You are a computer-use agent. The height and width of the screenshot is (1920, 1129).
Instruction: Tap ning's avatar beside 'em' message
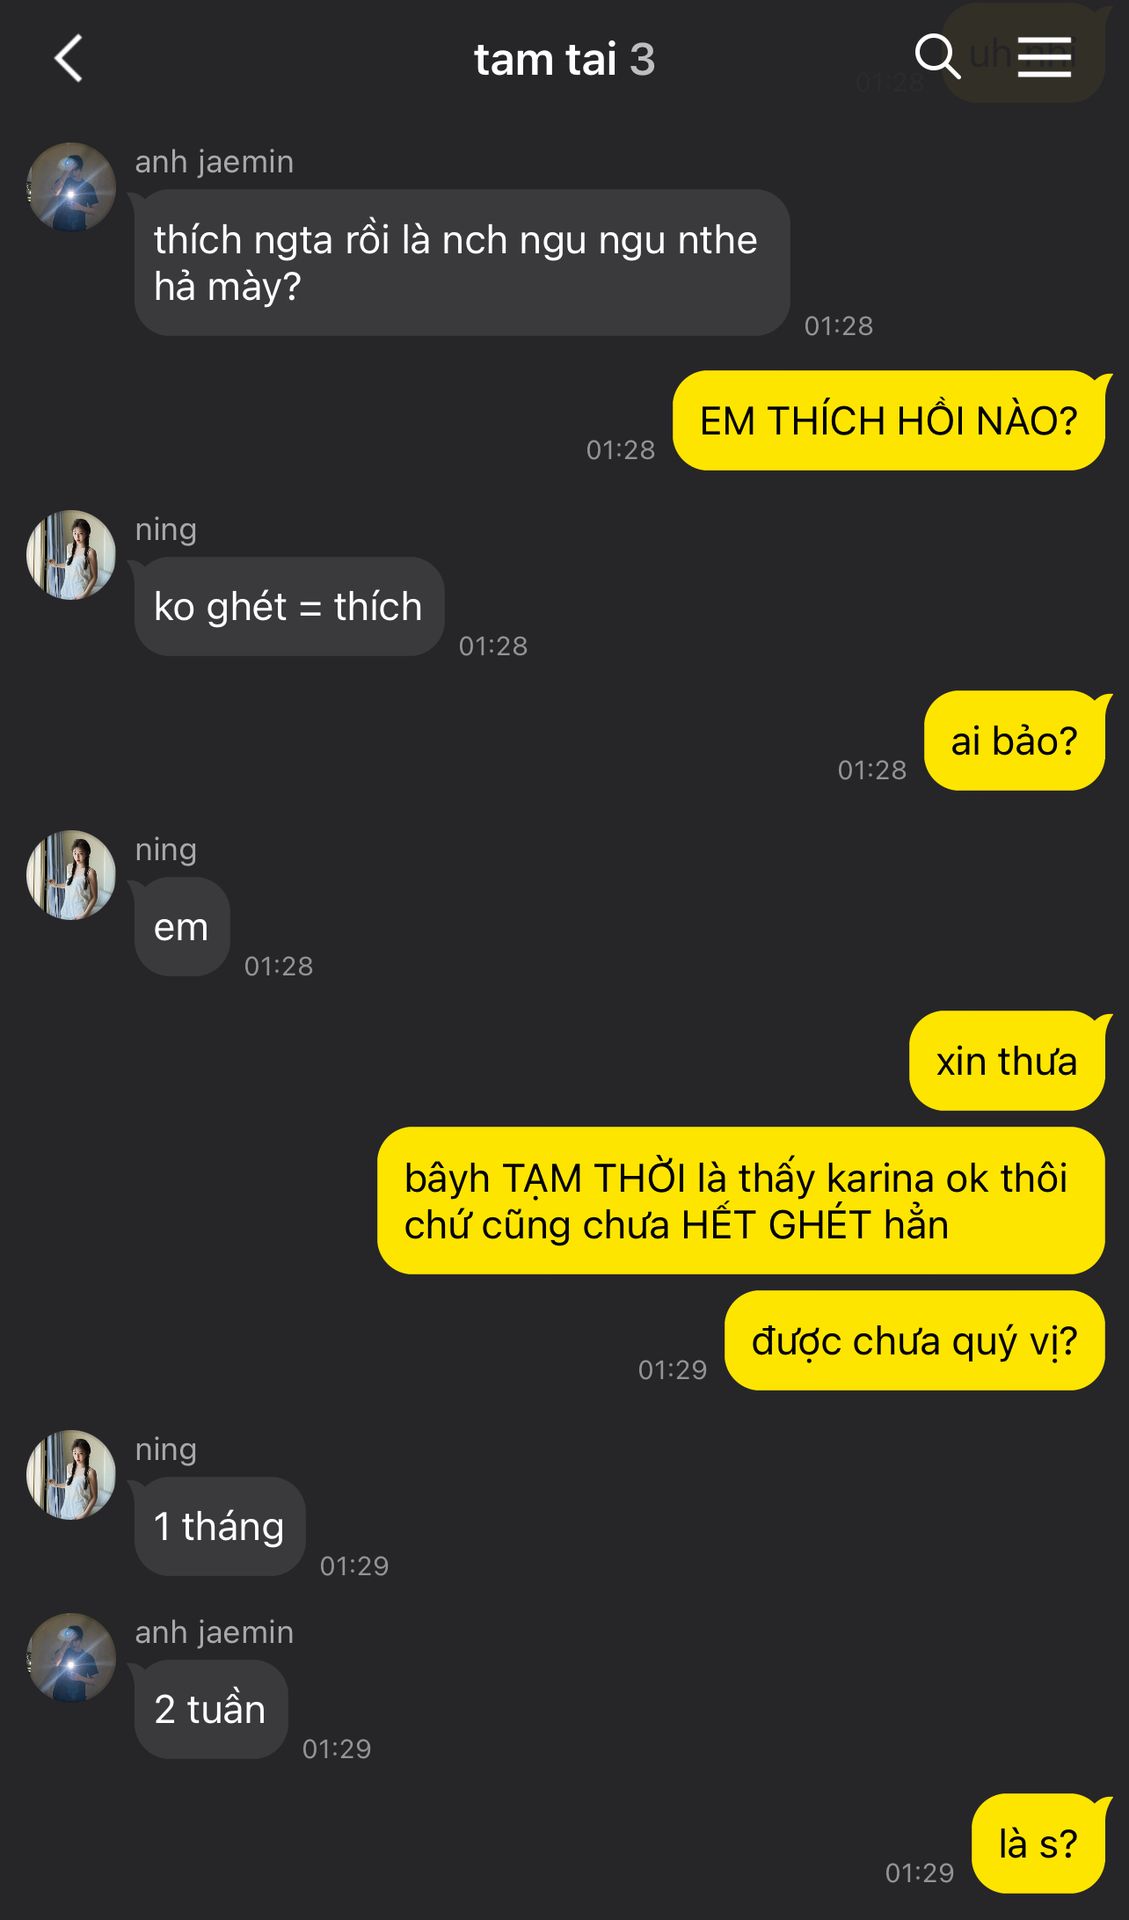pyautogui.click(x=71, y=875)
